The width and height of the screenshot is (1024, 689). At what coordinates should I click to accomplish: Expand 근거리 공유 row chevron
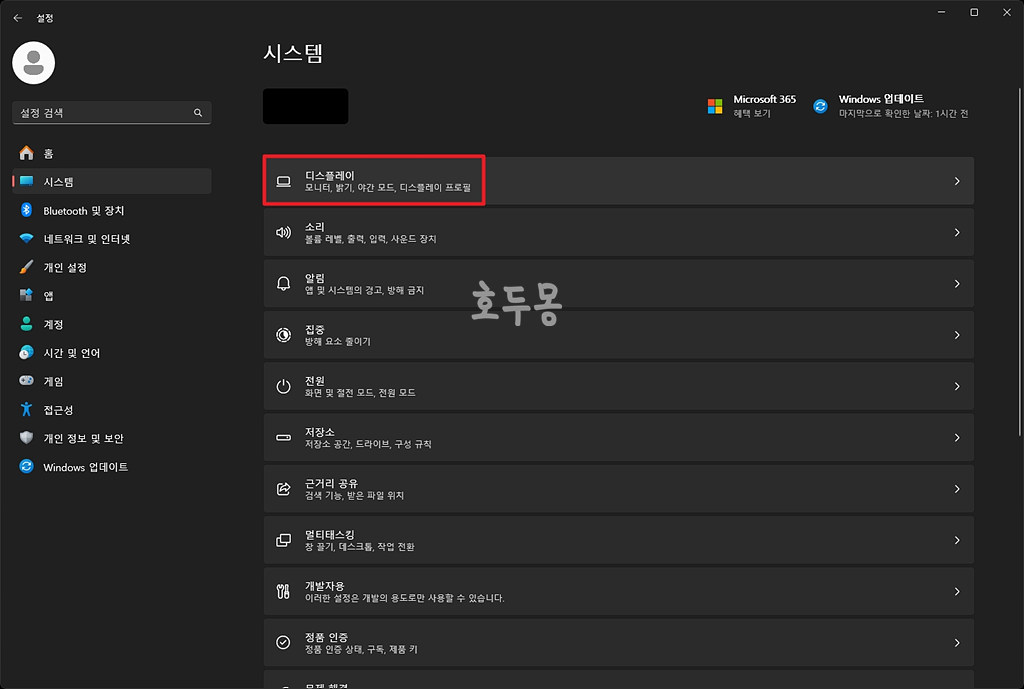point(957,489)
